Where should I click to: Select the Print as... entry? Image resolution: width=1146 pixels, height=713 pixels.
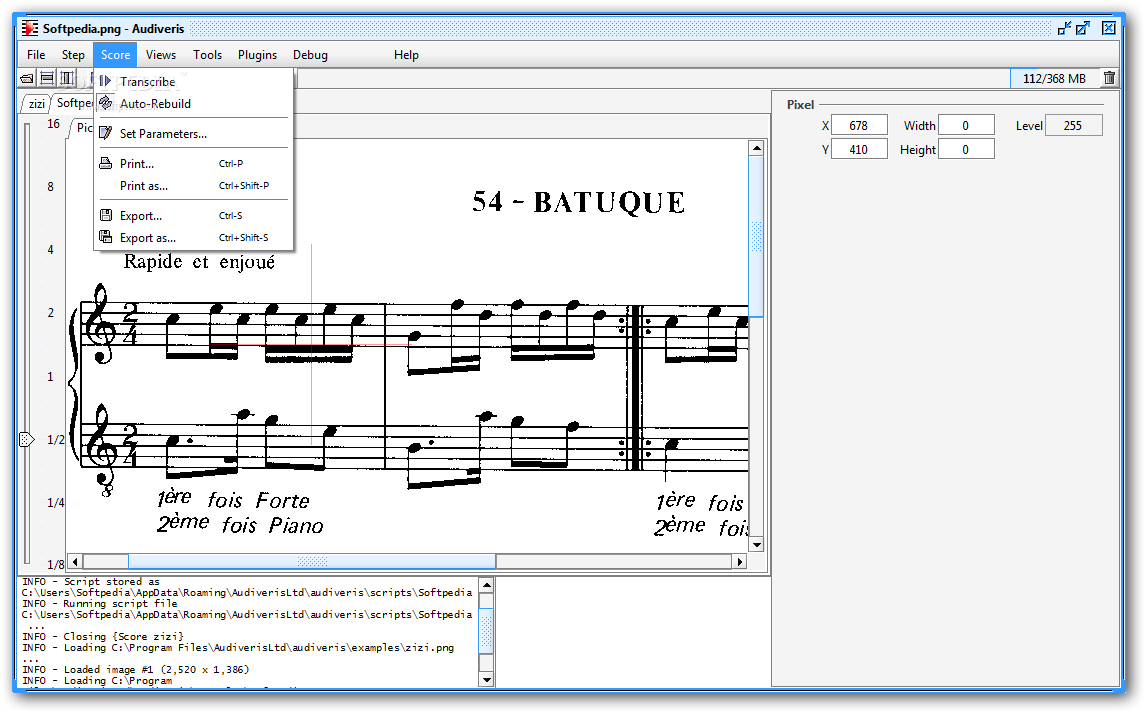194,186
